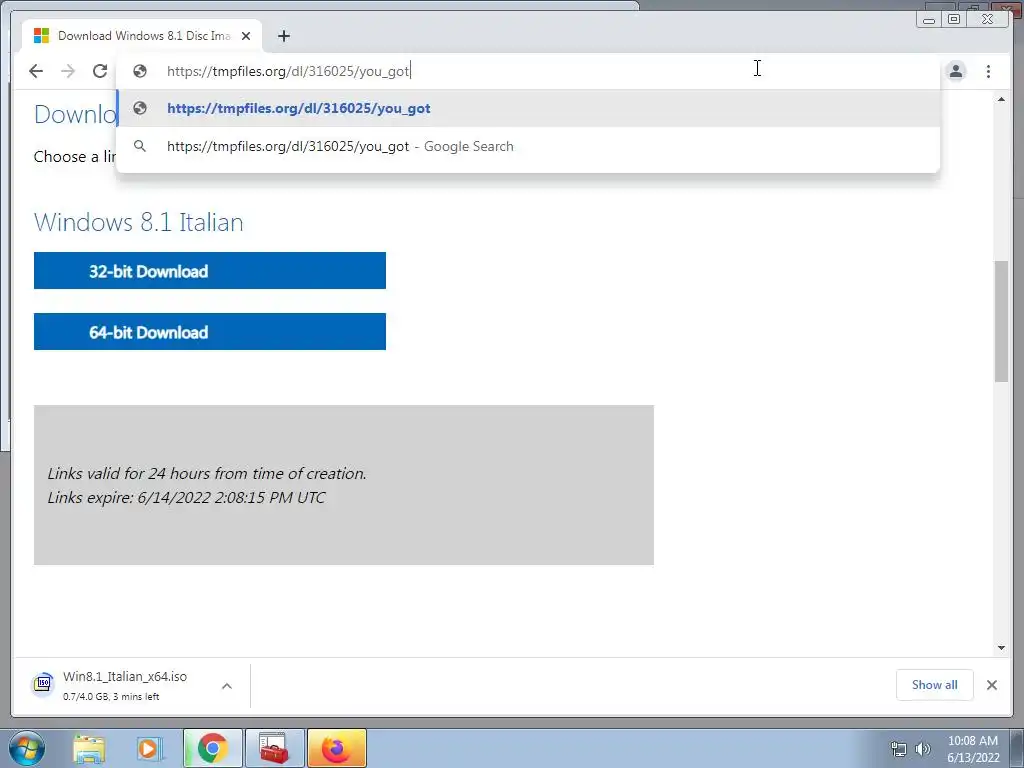The height and width of the screenshot is (768, 1024).
Task: Close the Download Windows 8.1 Disc Image tab
Action: pyautogui.click(x=246, y=36)
